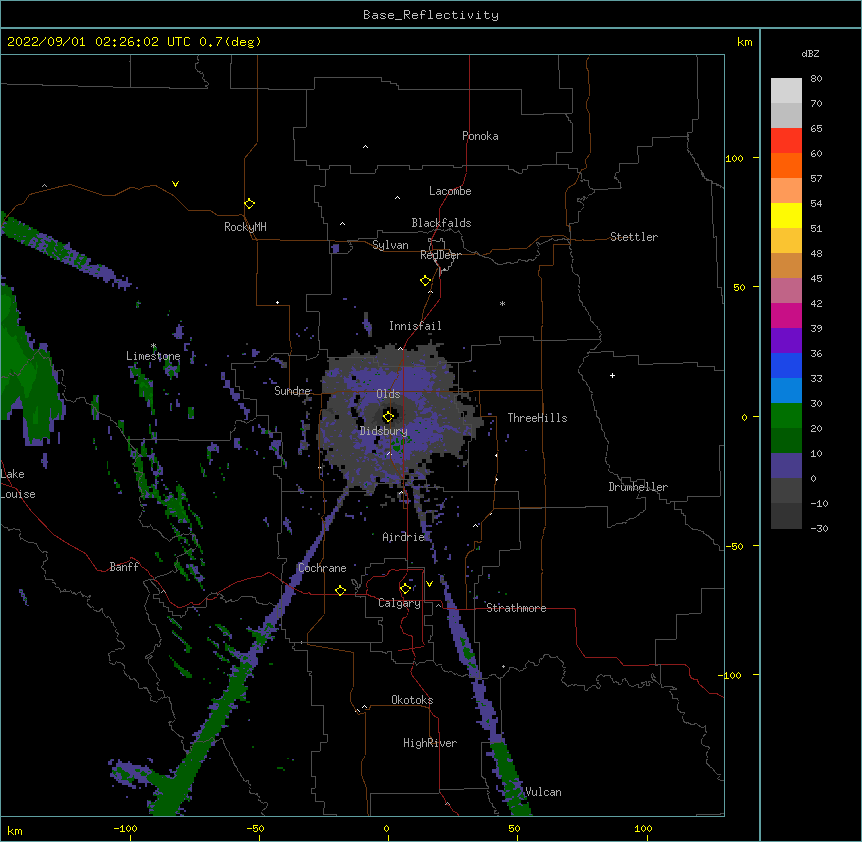
Task: Click the yellow diamond marker above Calgary label
Action: [405, 589]
